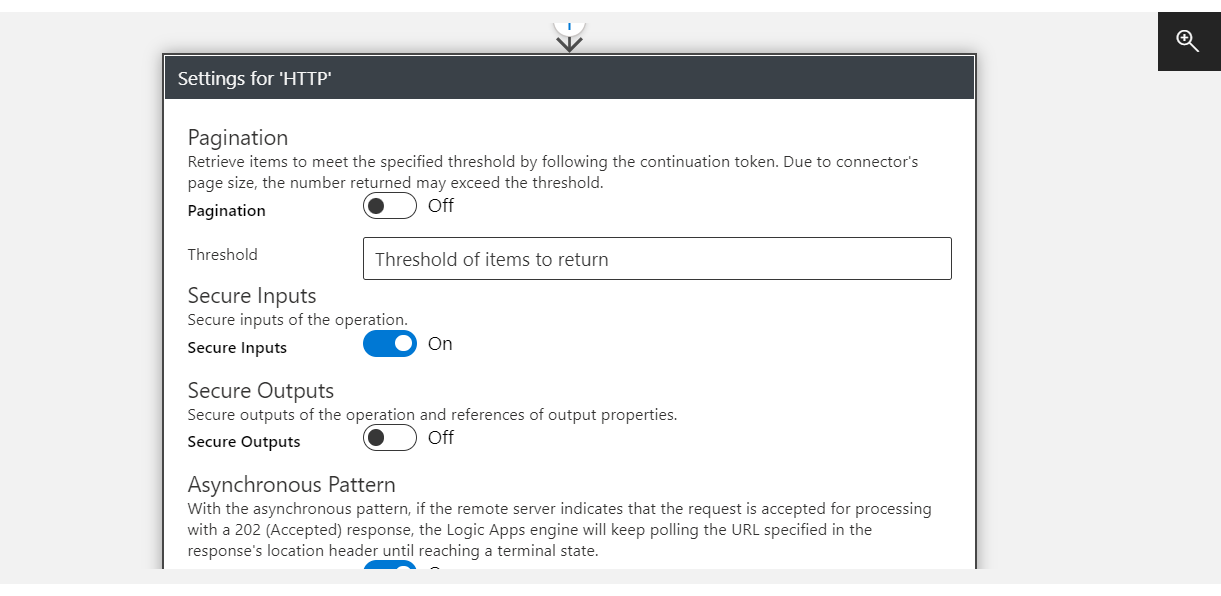Click the Secure Inputs section heading
Image resolution: width=1221 pixels, height=596 pixels.
(x=251, y=295)
